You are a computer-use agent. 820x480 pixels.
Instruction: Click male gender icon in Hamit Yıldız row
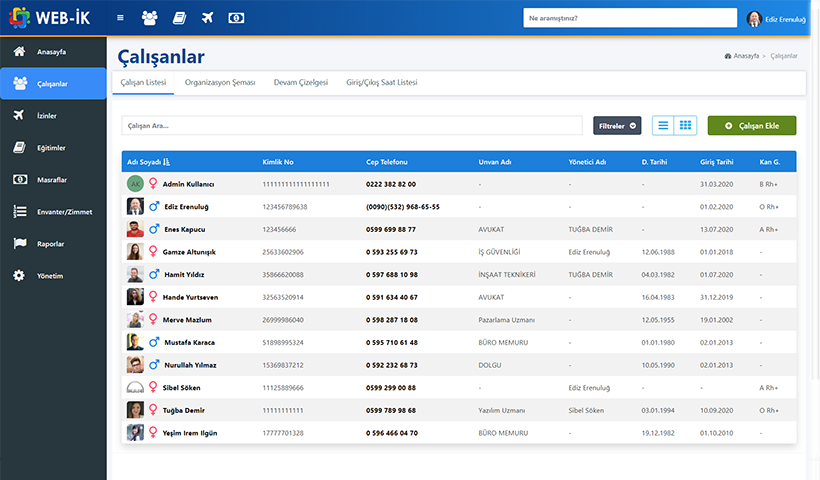[154, 274]
